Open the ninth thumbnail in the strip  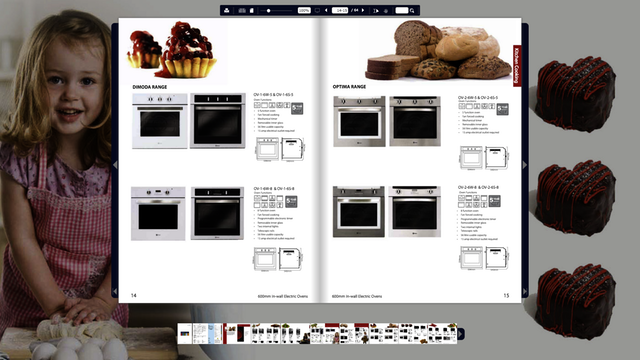(x=413, y=333)
